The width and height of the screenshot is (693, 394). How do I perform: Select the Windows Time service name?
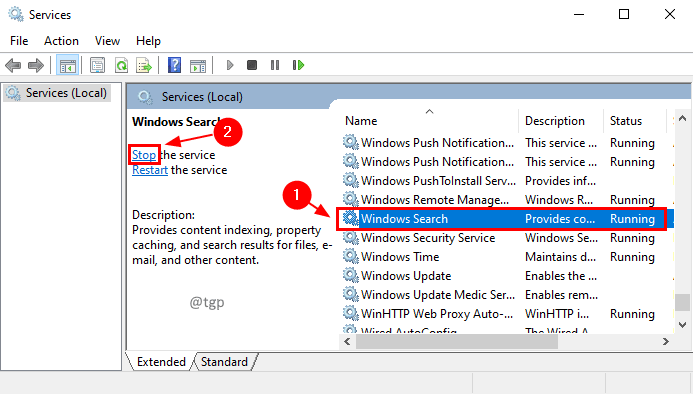[400, 256]
